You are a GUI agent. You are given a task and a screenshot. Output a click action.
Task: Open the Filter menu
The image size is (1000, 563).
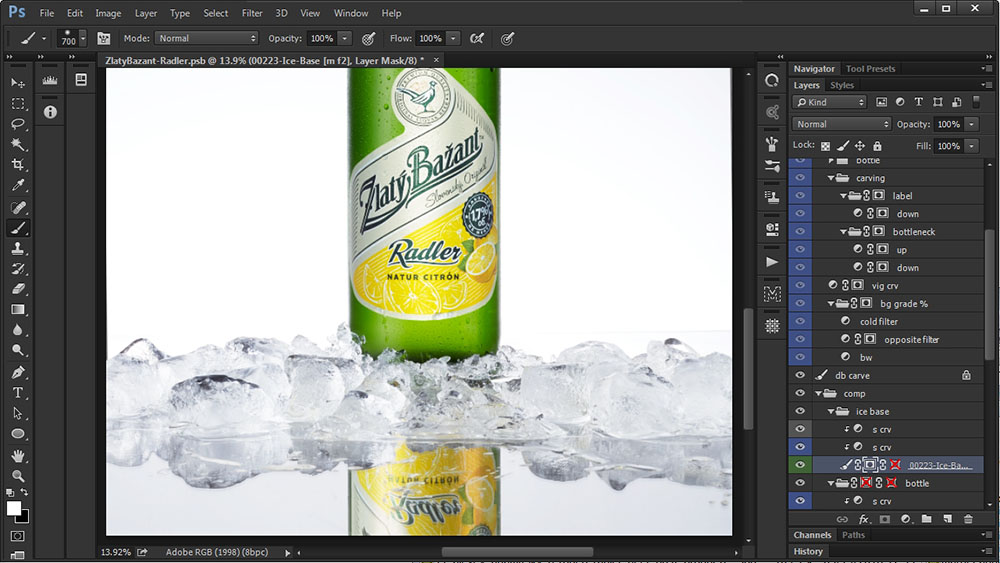coord(252,13)
